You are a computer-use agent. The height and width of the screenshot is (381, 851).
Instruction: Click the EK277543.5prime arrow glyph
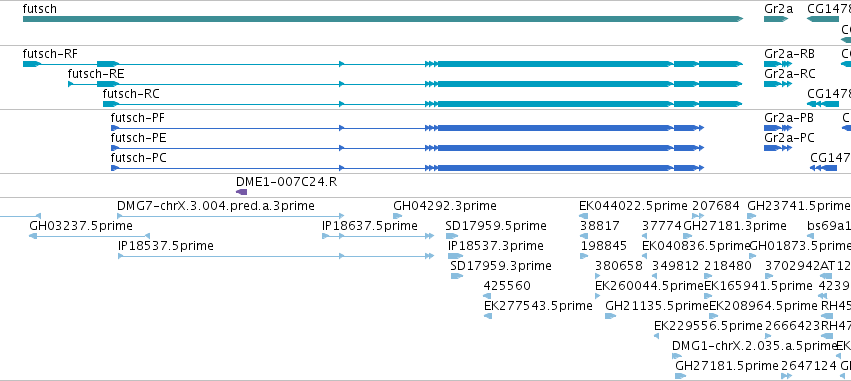487,316
